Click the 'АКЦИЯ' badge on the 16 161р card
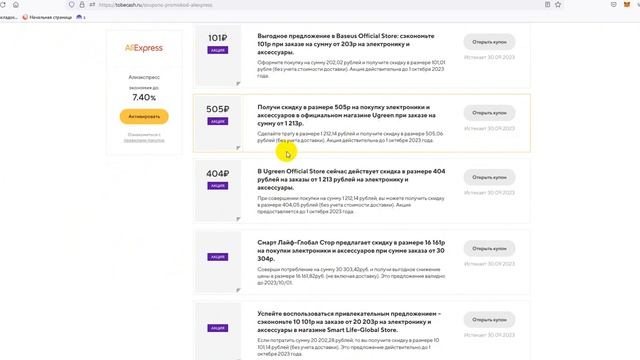The image size is (640, 360). 218,257
